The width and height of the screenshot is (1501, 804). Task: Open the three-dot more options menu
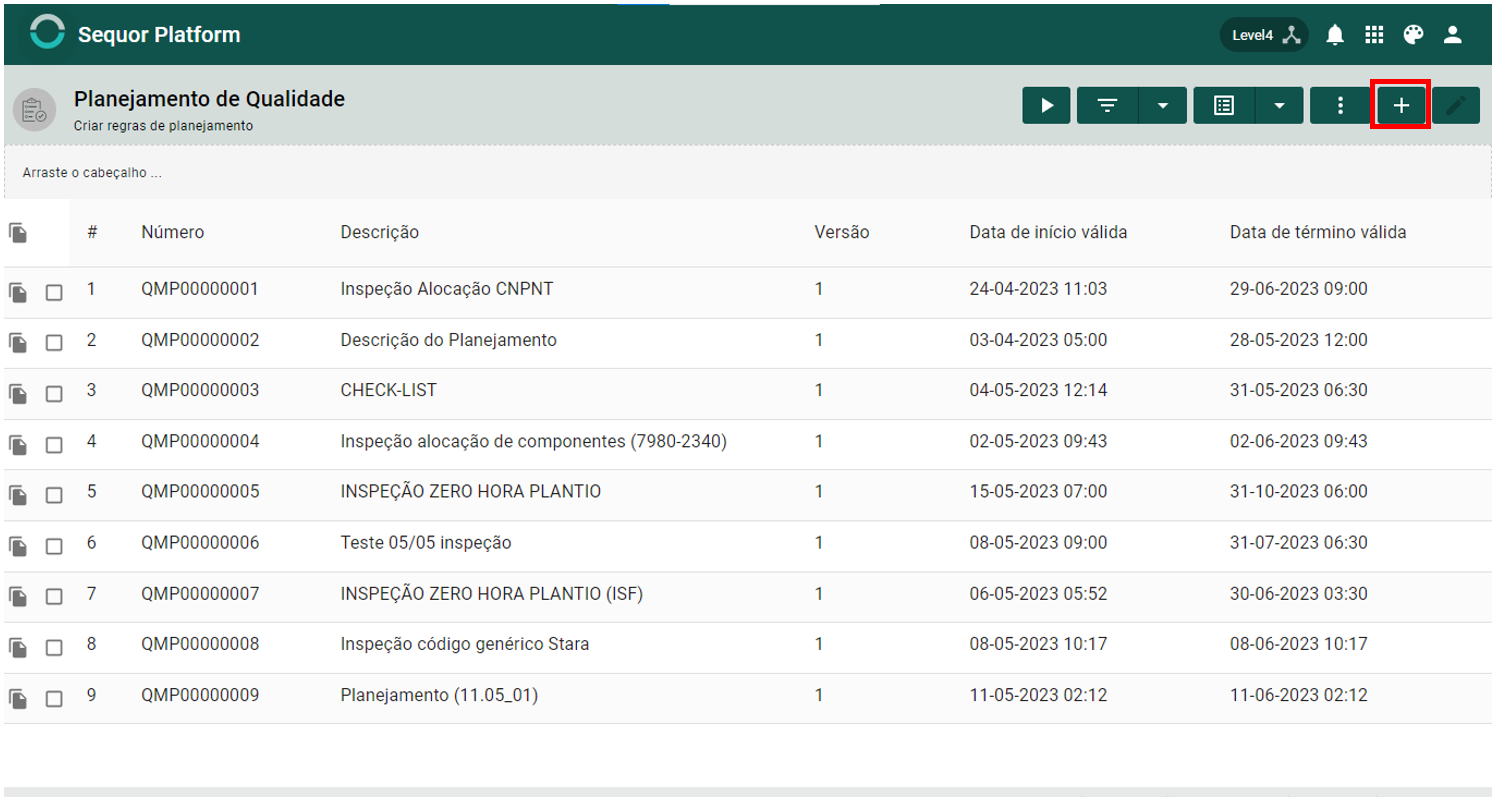click(x=1340, y=105)
